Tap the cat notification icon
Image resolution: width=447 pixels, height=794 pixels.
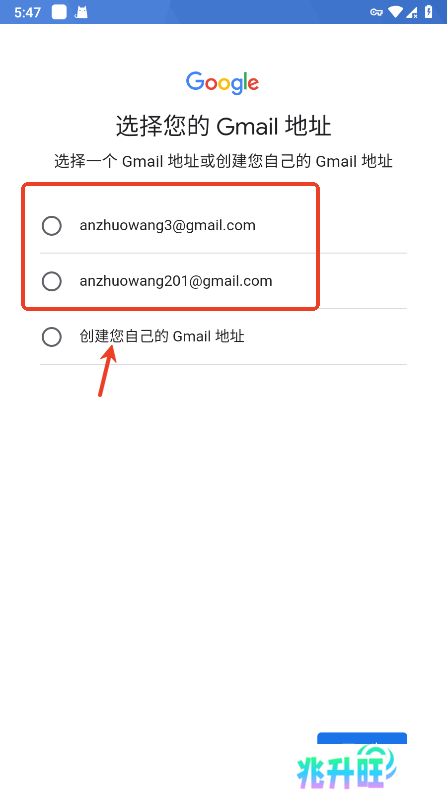pyautogui.click(x=81, y=12)
